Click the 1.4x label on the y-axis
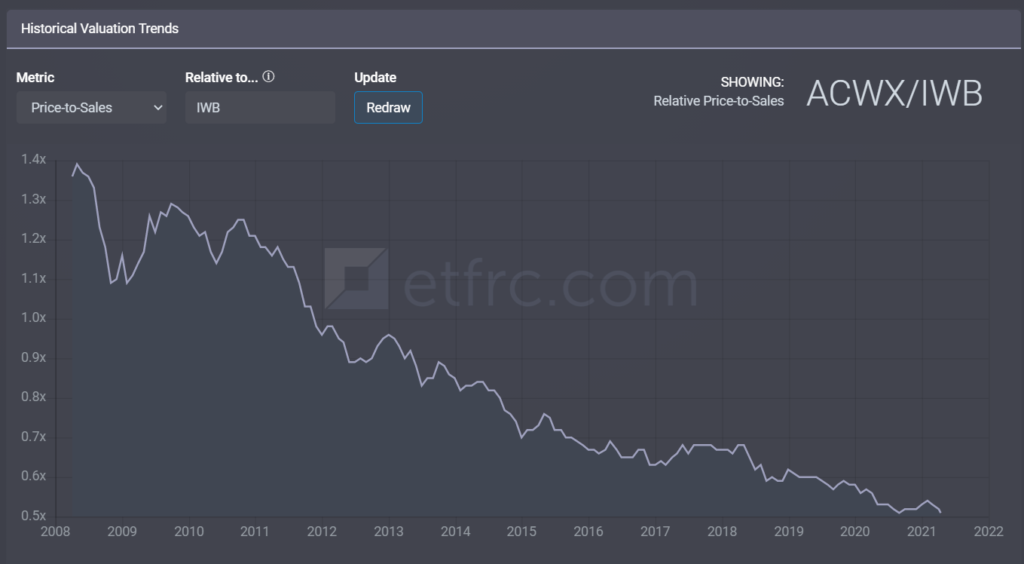 (33, 159)
